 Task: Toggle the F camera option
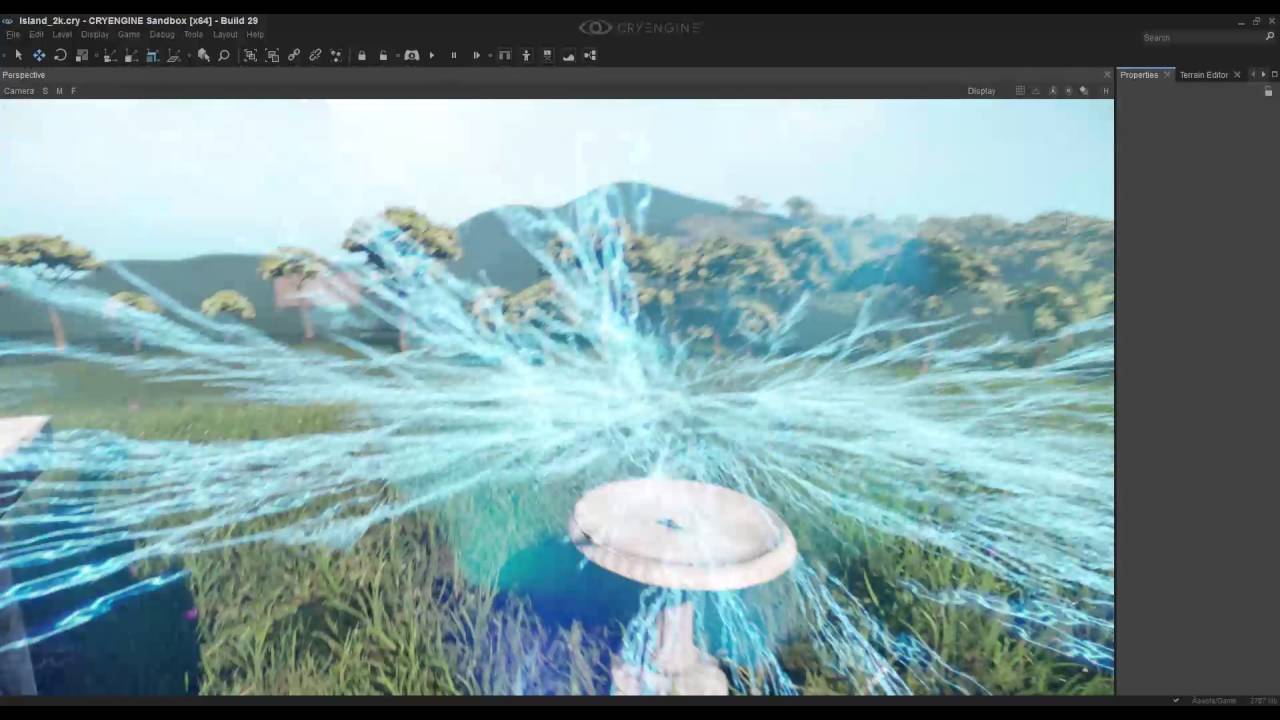[x=73, y=91]
